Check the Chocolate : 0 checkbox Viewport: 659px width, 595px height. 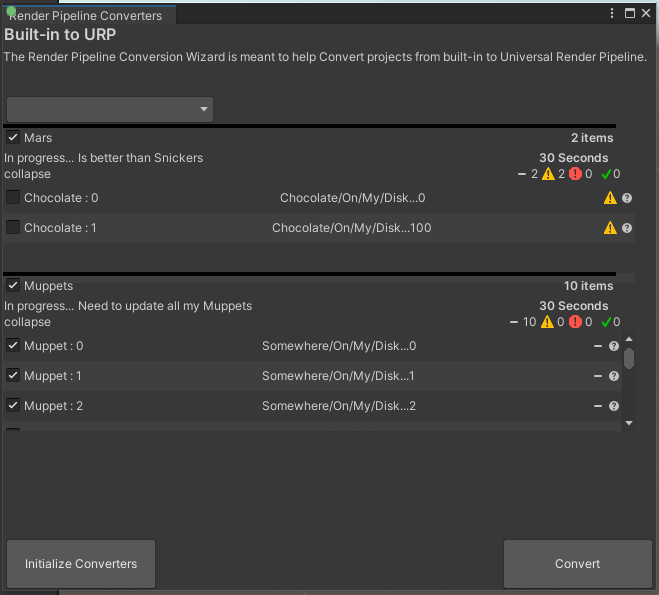13,197
